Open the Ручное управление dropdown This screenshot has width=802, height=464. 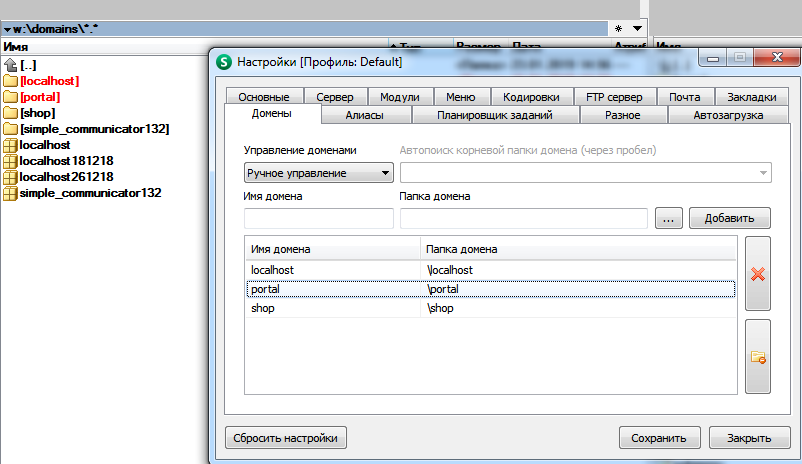coord(319,173)
